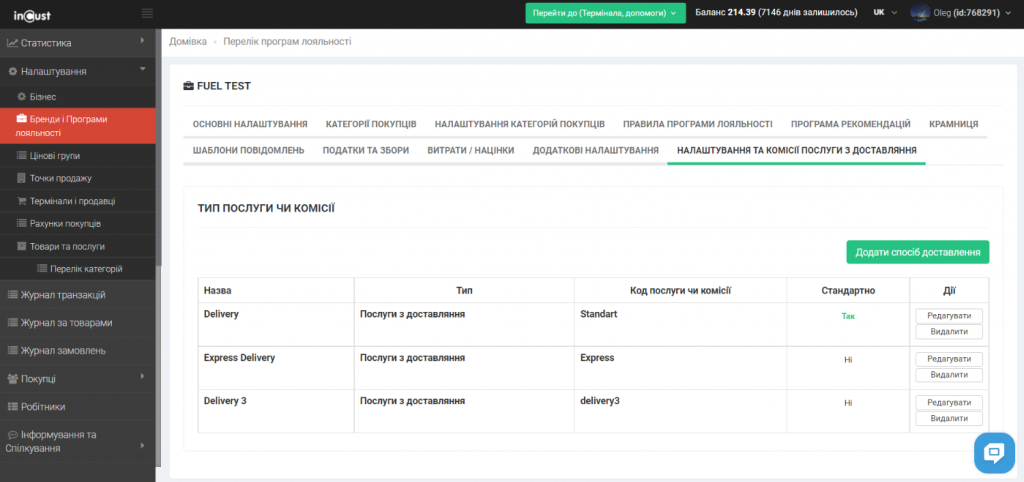Click the Покупці sidebar item
This screenshot has height=482, width=1024.
[x=38, y=379]
